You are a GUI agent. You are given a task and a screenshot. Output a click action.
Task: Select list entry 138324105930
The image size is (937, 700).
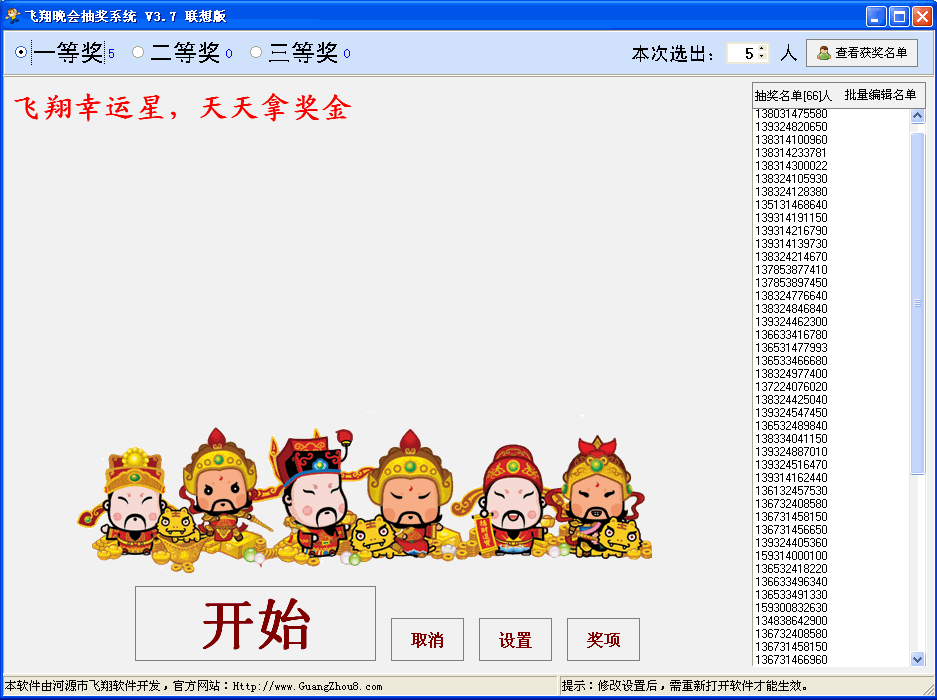pyautogui.click(x=791, y=179)
